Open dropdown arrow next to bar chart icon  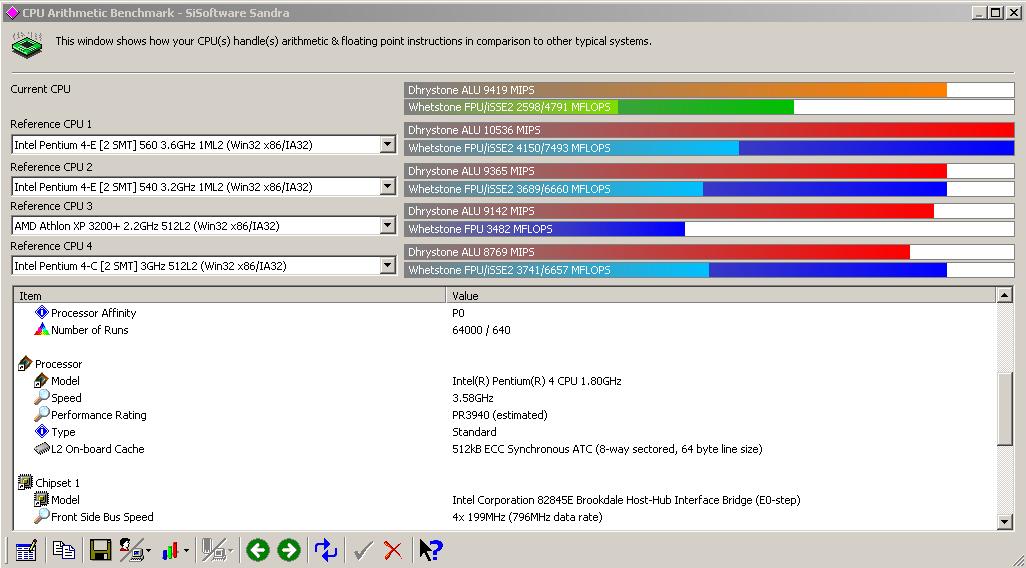pyautogui.click(x=186, y=551)
